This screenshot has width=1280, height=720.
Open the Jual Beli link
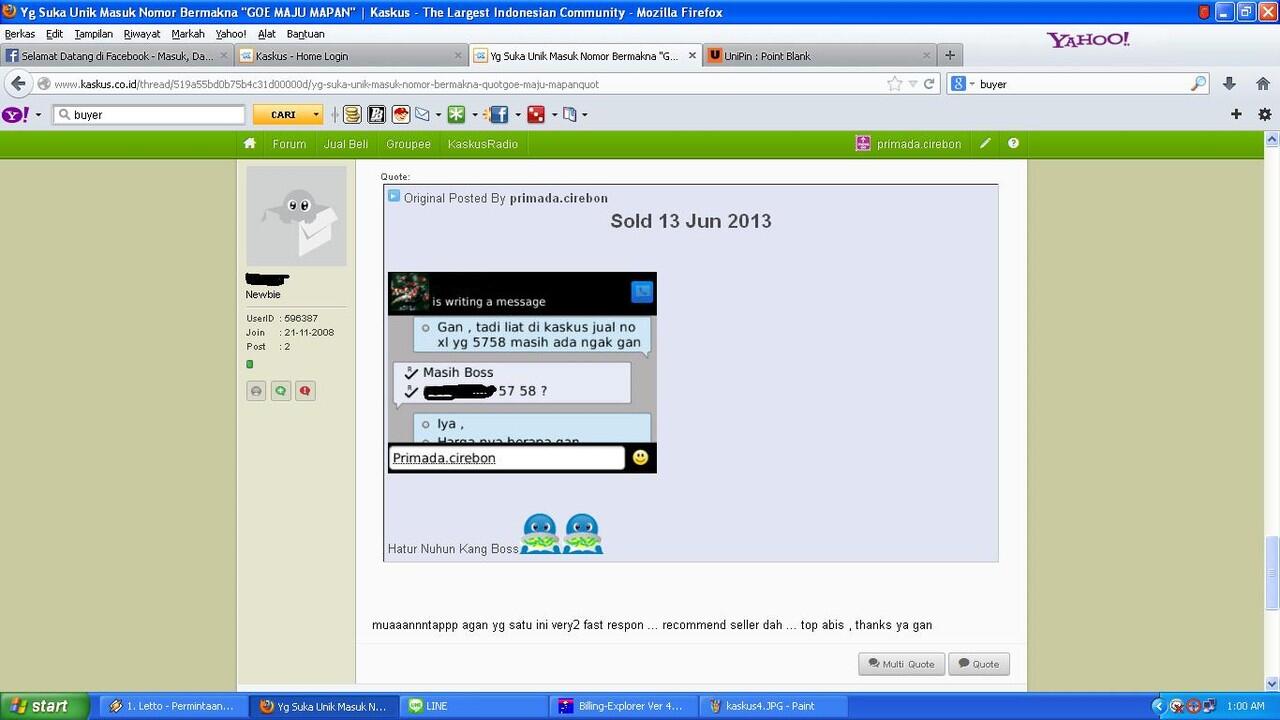(x=346, y=144)
